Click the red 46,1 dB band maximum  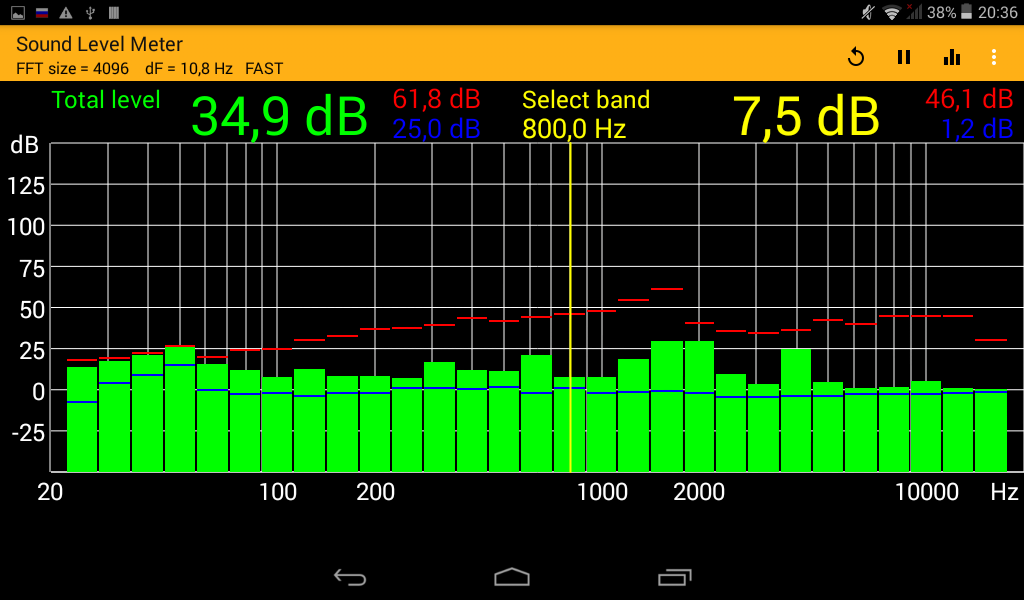(x=969, y=99)
